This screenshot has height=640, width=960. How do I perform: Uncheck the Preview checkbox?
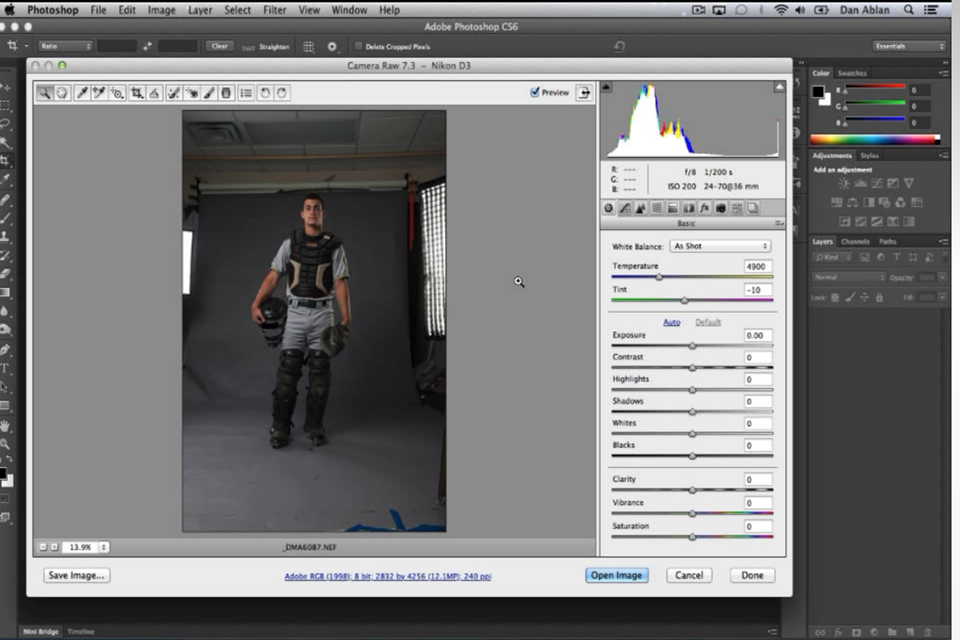(535, 92)
